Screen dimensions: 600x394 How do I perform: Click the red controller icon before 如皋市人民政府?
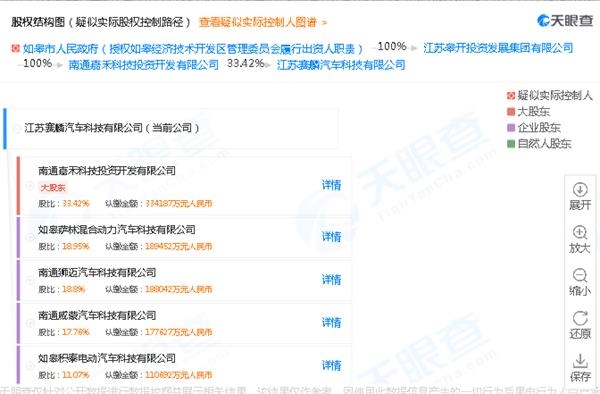tap(15, 48)
